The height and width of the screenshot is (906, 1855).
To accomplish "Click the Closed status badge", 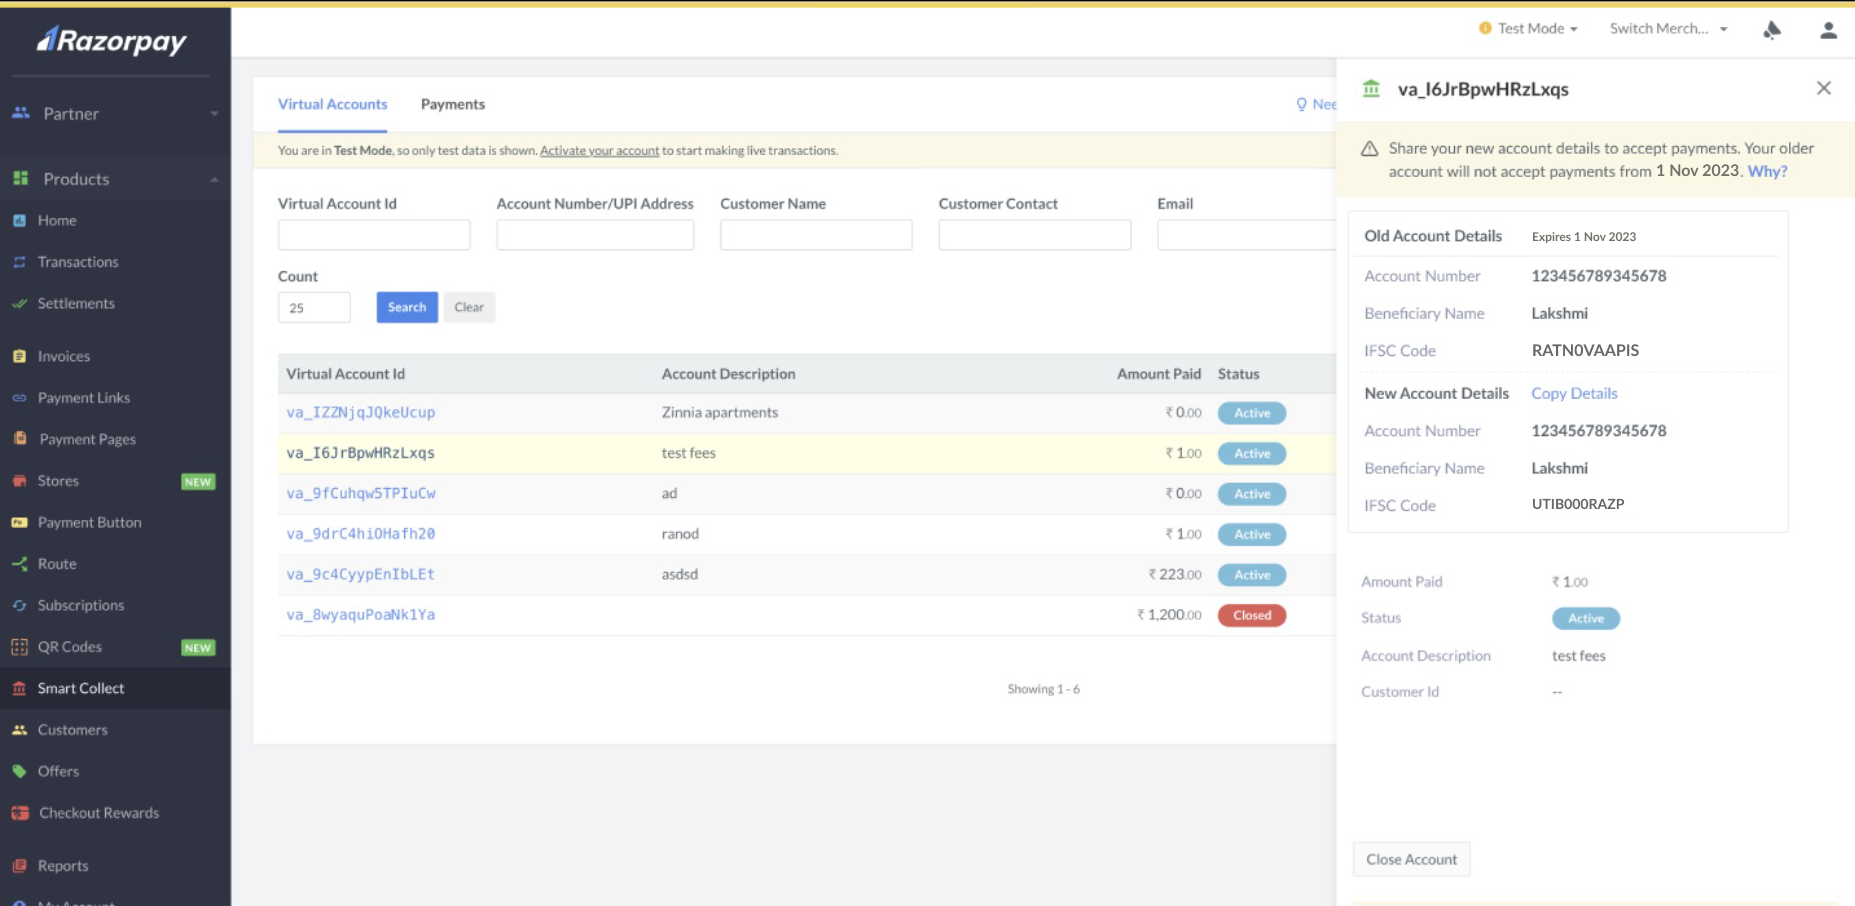I will pyautogui.click(x=1252, y=615).
